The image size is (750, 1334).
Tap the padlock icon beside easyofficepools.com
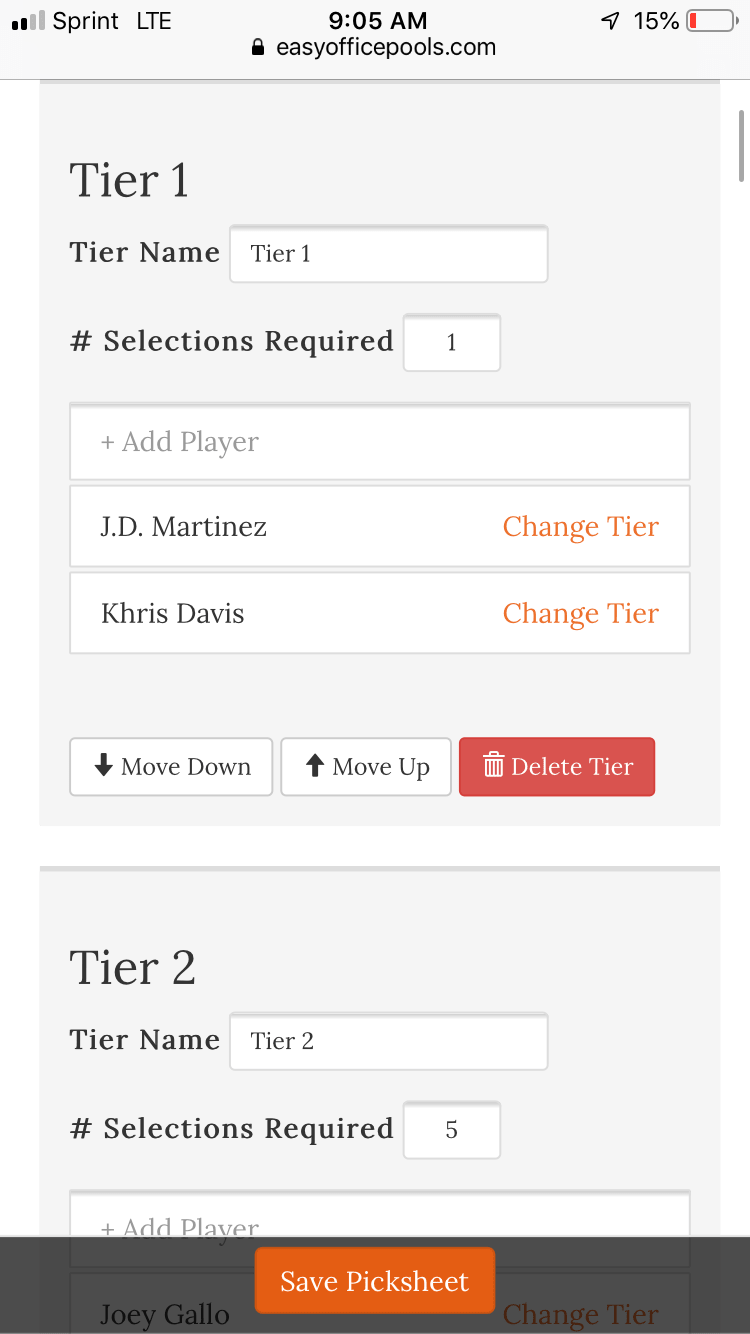pyautogui.click(x=257, y=47)
